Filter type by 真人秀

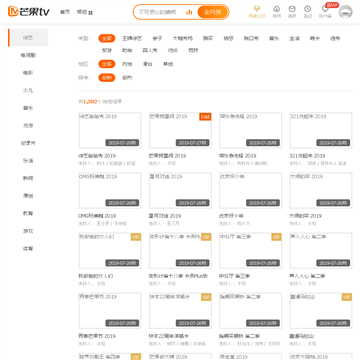pos(150,50)
